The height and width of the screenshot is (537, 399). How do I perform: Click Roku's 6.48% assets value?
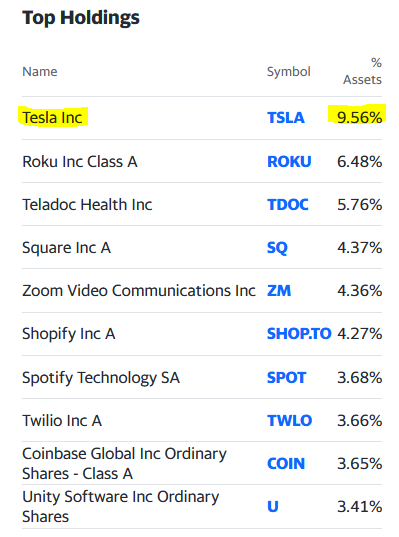[x=359, y=162]
